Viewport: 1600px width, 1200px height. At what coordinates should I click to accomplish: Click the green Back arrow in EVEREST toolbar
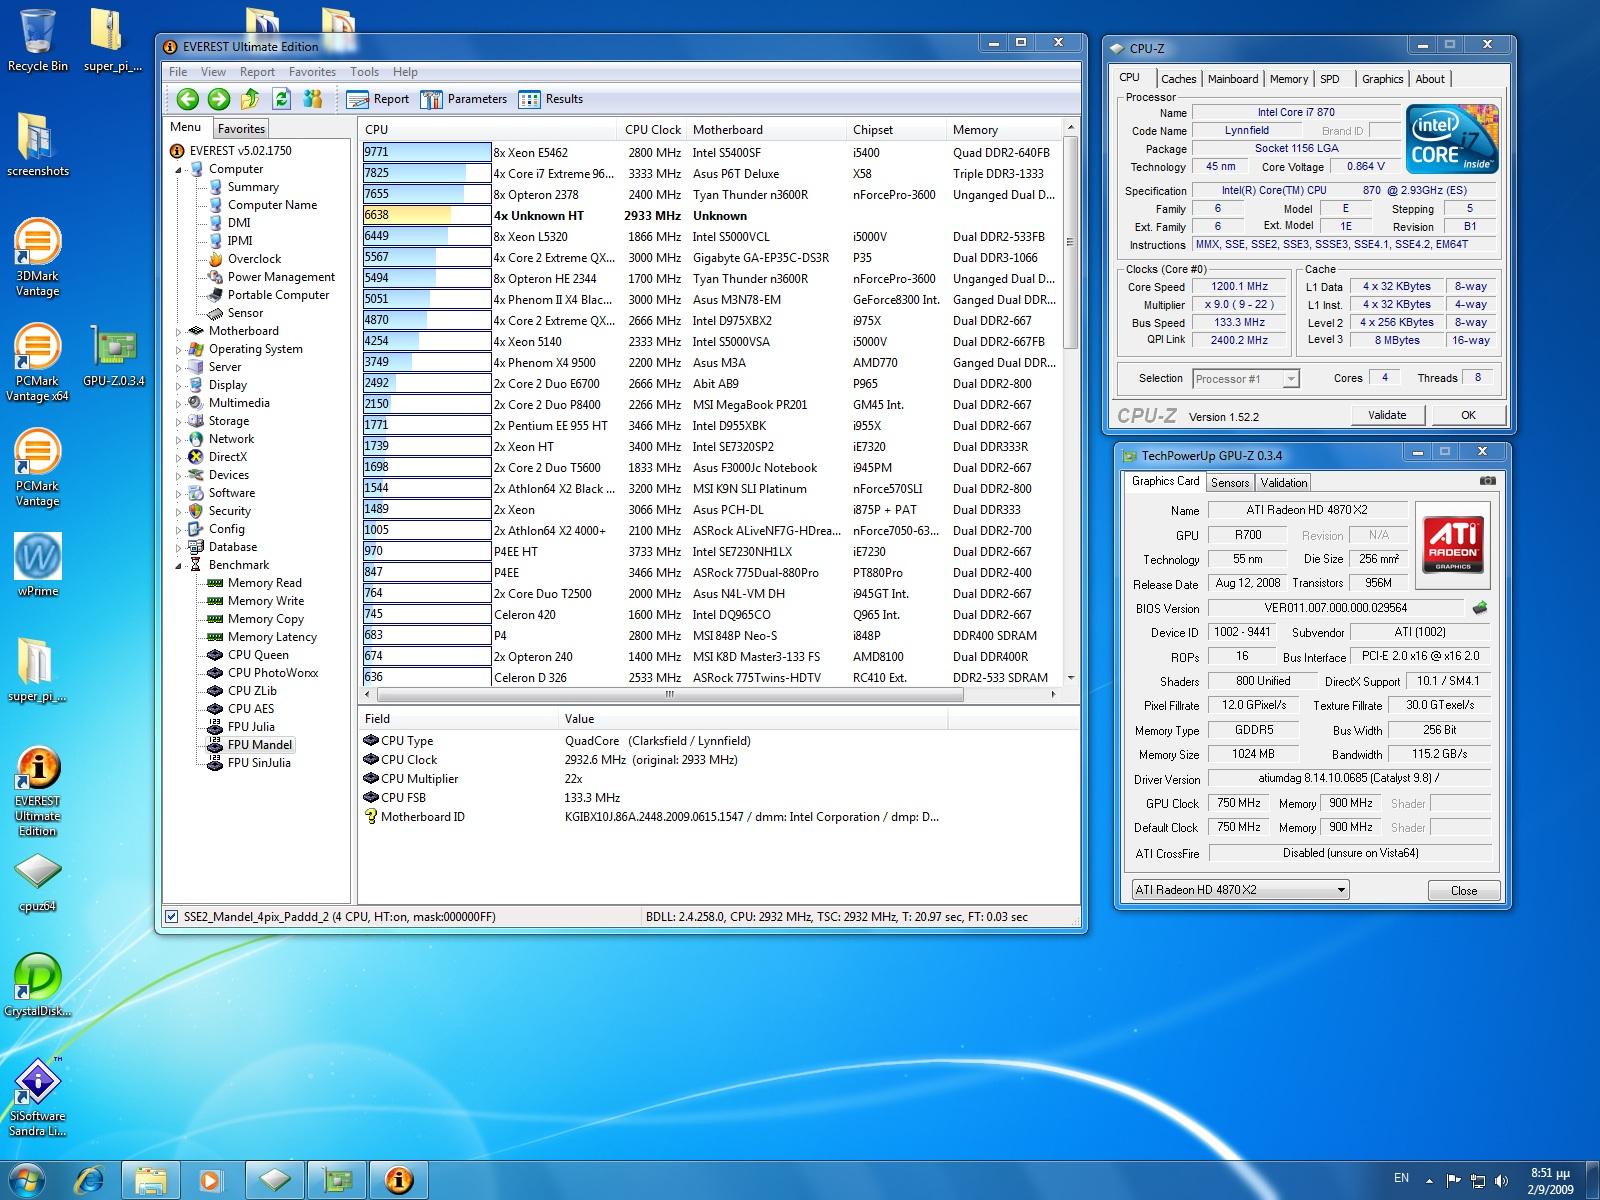187,99
